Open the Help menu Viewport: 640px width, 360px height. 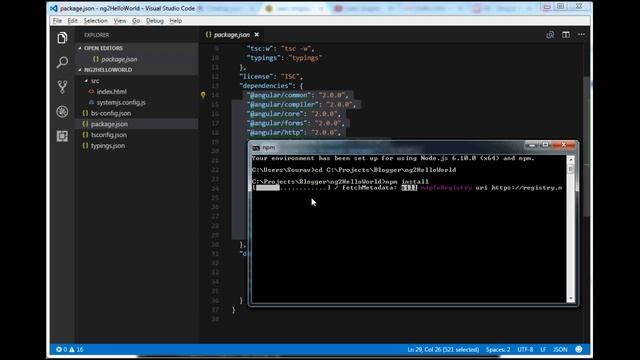point(176,21)
